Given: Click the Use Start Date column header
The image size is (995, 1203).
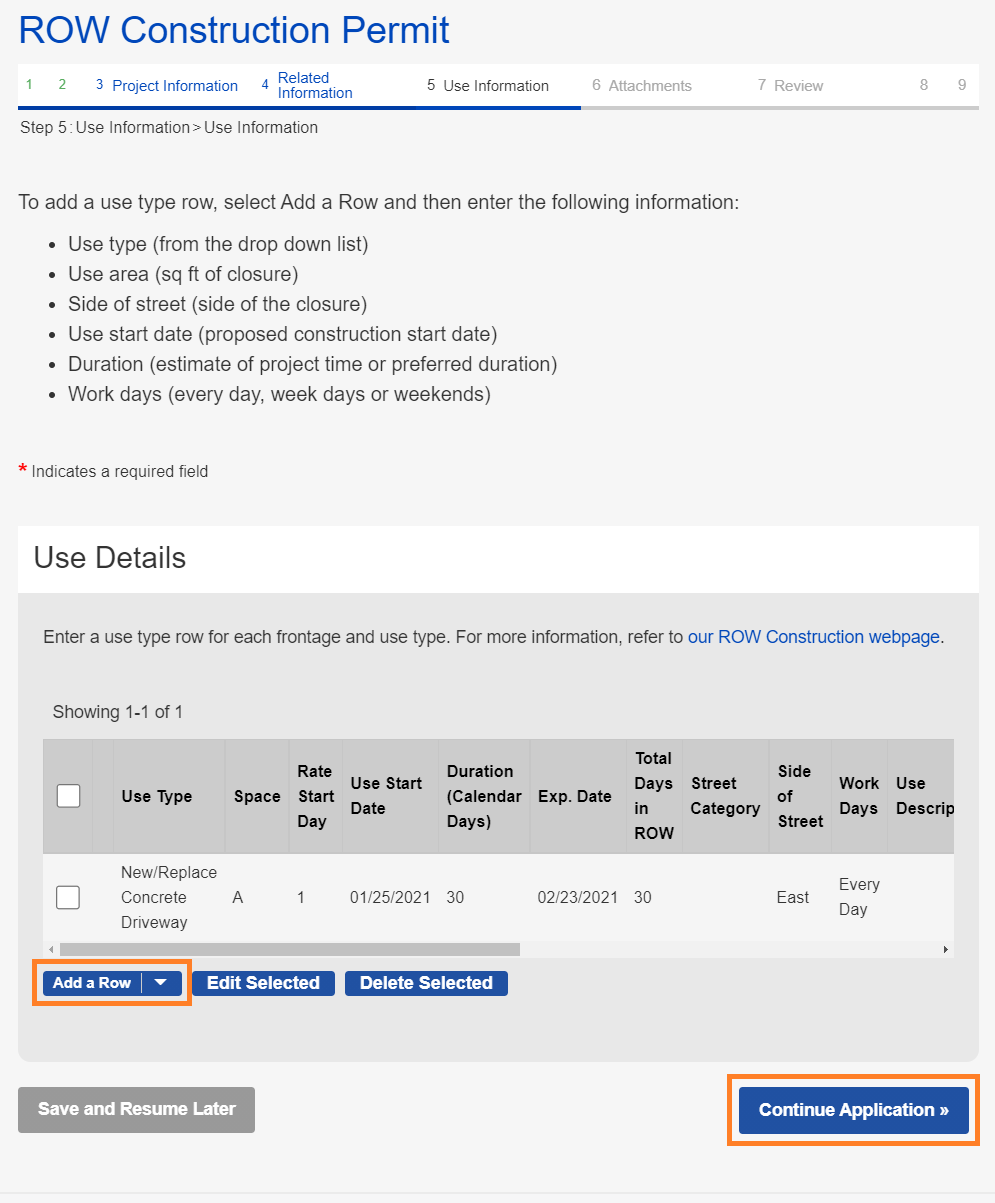Looking at the screenshot, I should click(x=387, y=796).
